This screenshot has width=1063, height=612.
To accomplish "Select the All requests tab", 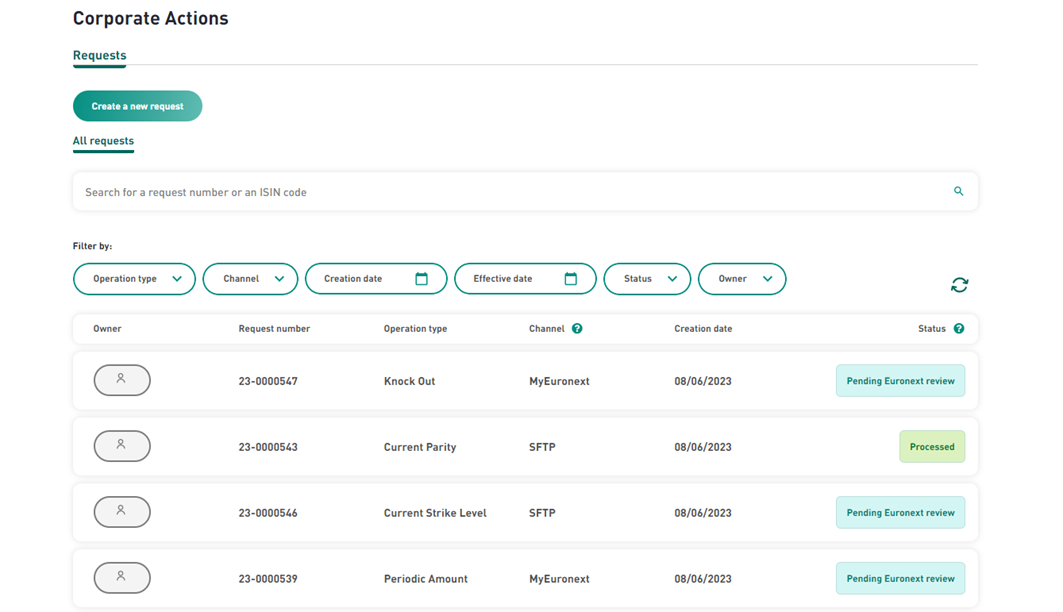I will coord(103,141).
